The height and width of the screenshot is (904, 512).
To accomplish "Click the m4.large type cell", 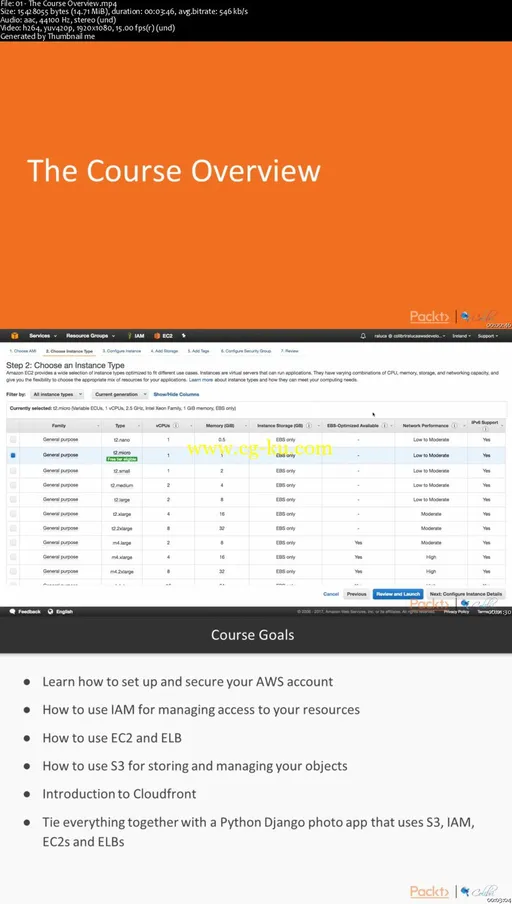I will [x=121, y=543].
